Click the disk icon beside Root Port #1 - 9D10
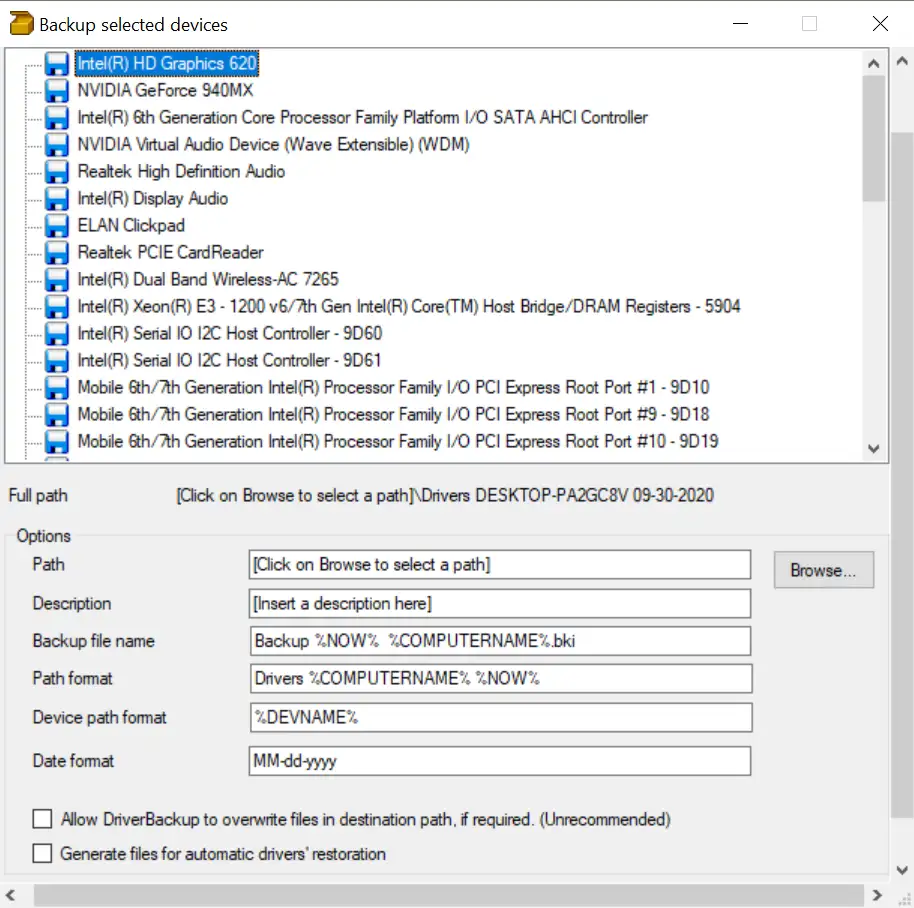Image resolution: width=914 pixels, height=908 pixels. [x=57, y=388]
